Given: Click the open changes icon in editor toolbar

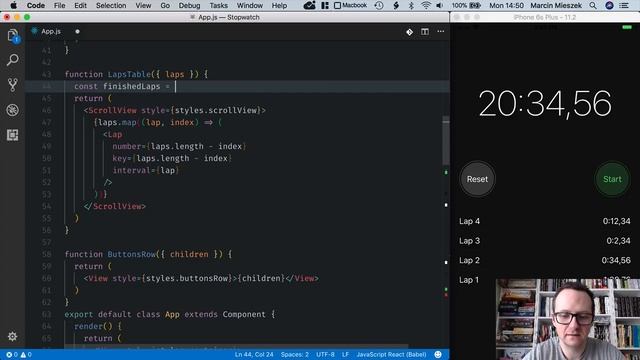Looking at the screenshot, I should point(409,32).
